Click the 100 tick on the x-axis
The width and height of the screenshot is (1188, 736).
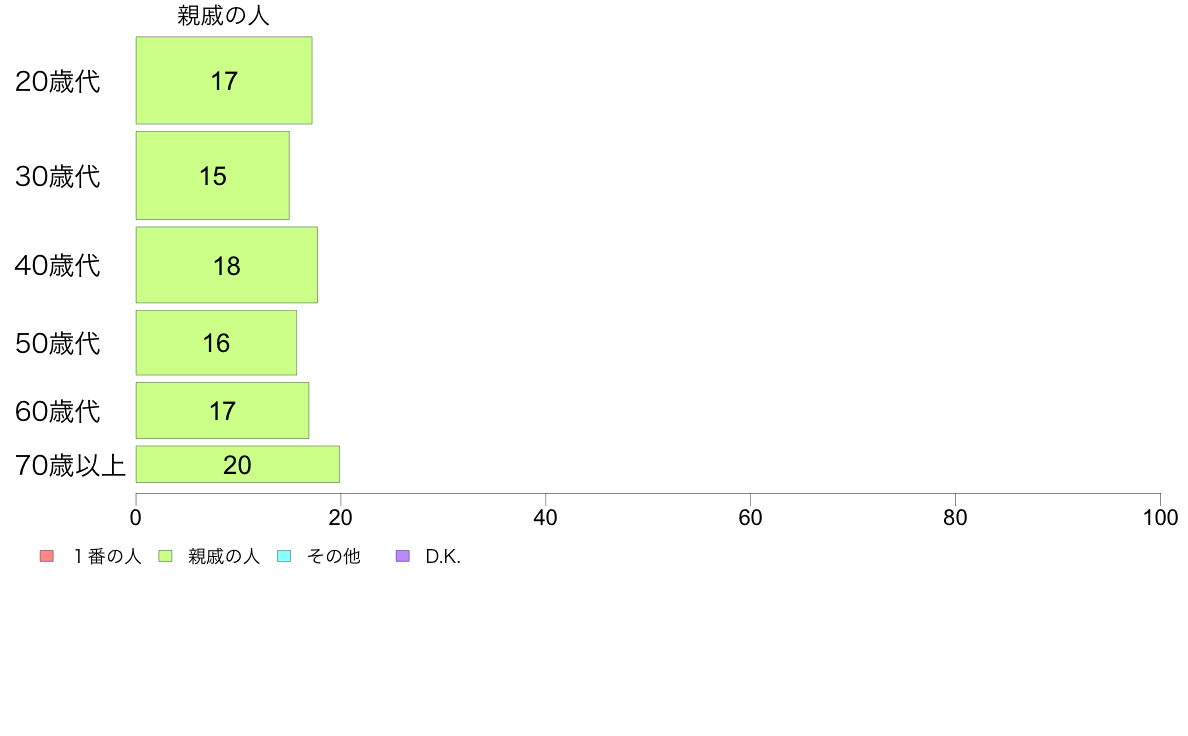click(x=1160, y=518)
